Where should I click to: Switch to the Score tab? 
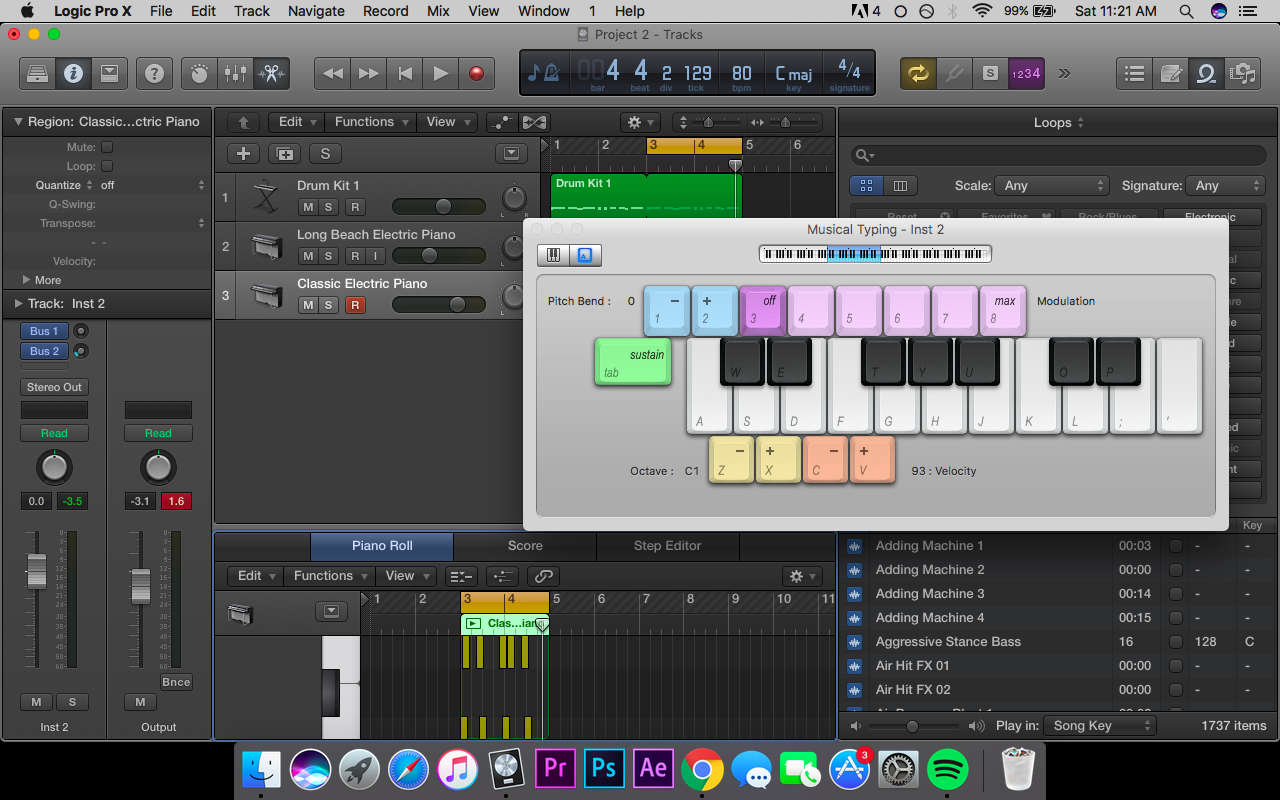[525, 546]
